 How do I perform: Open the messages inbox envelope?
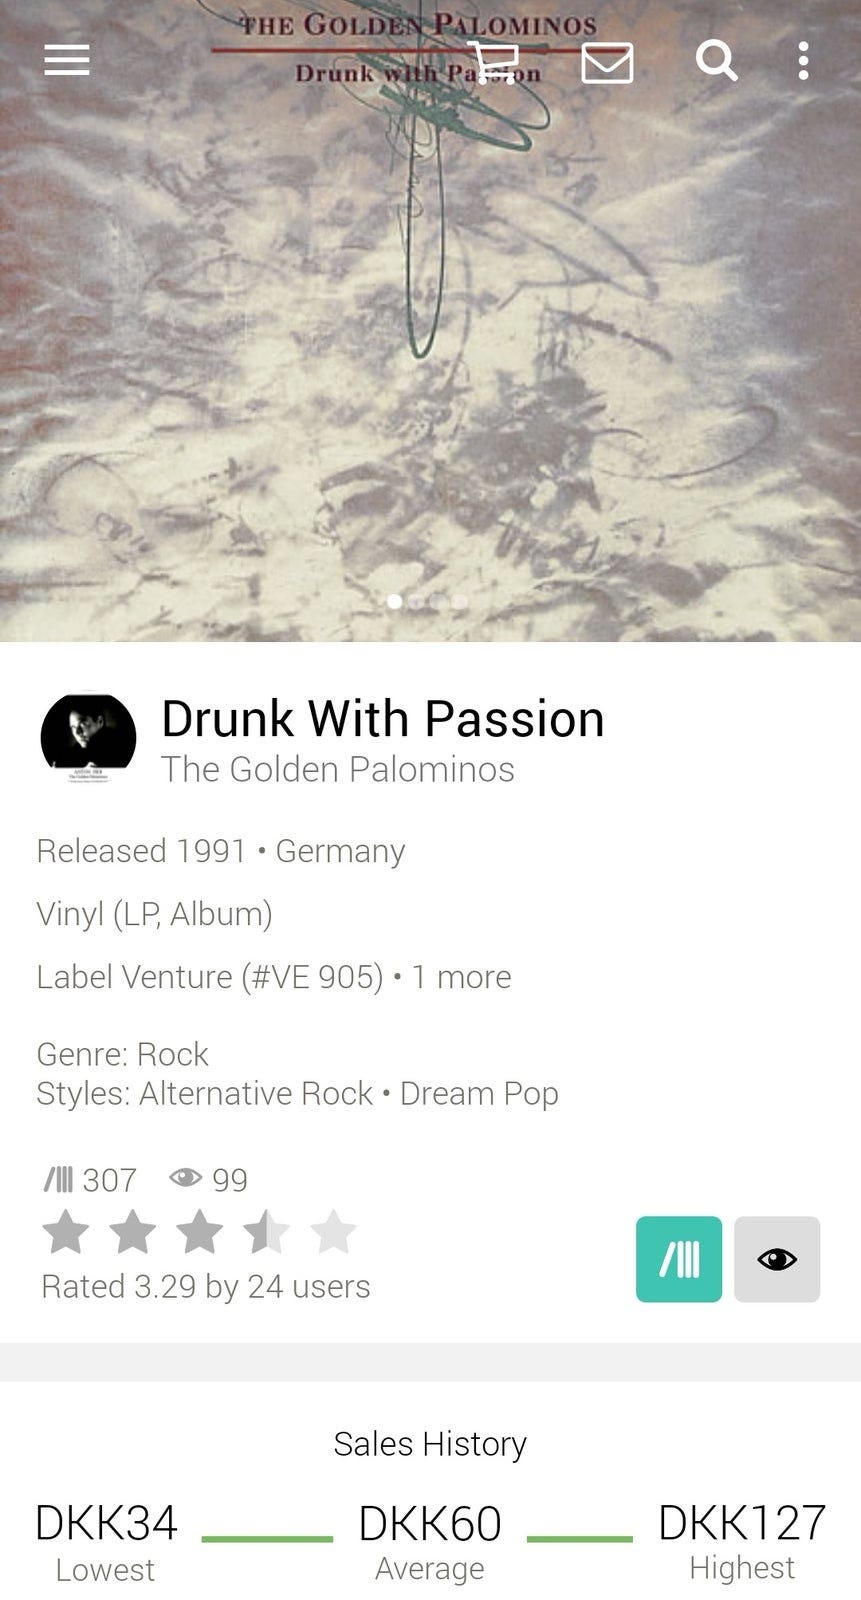pos(607,63)
